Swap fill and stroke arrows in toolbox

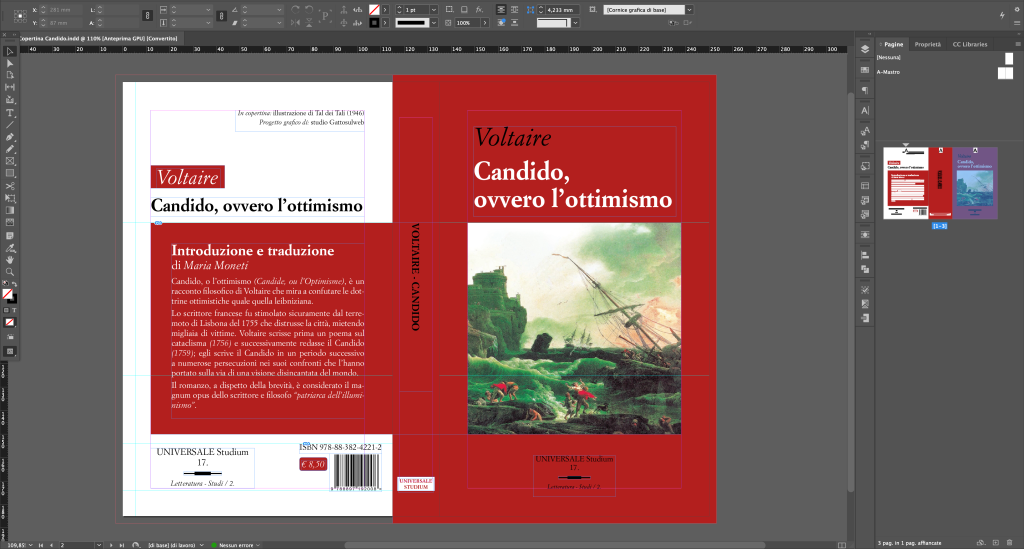(x=14, y=284)
